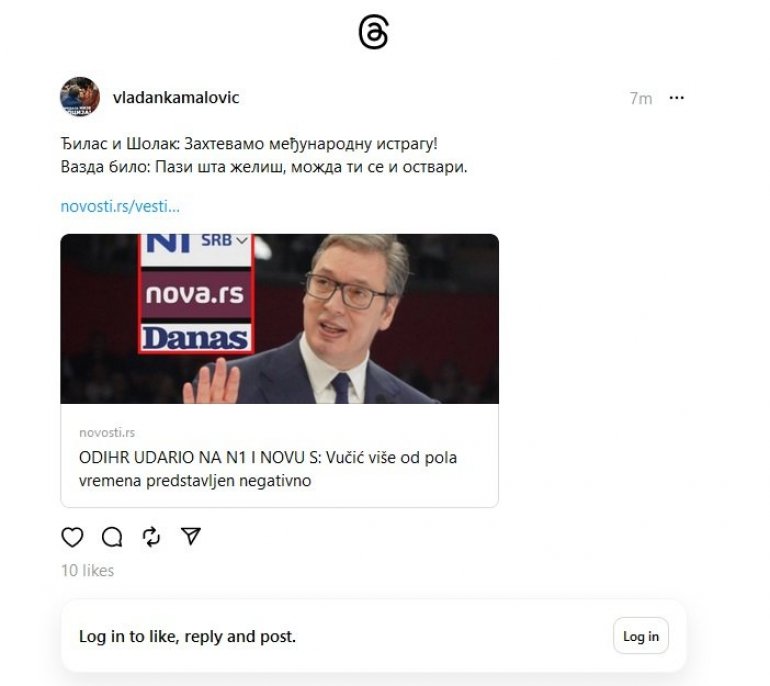The width and height of the screenshot is (770, 686).
Task: Open the three-dot post options menu
Action: point(677,98)
